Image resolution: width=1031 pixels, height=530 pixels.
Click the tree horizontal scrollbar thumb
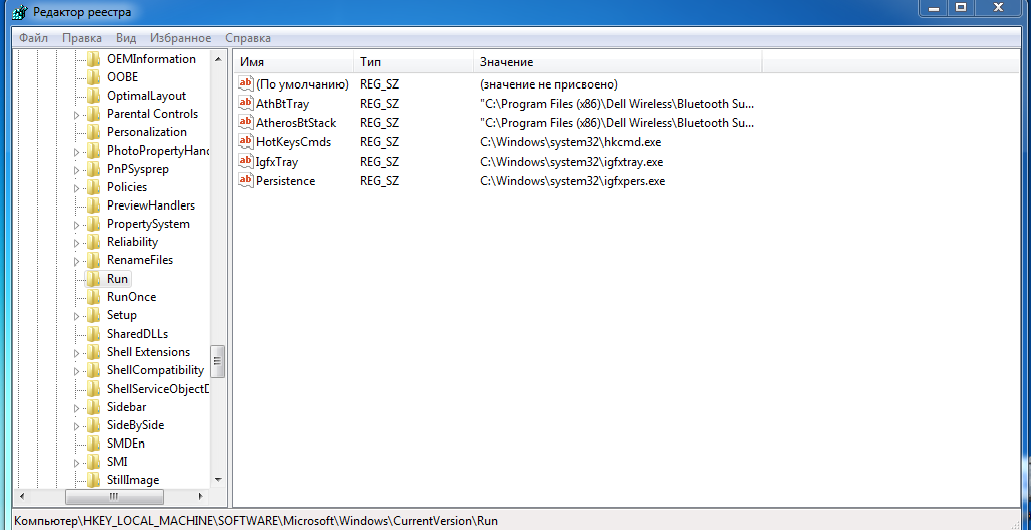coord(114,496)
